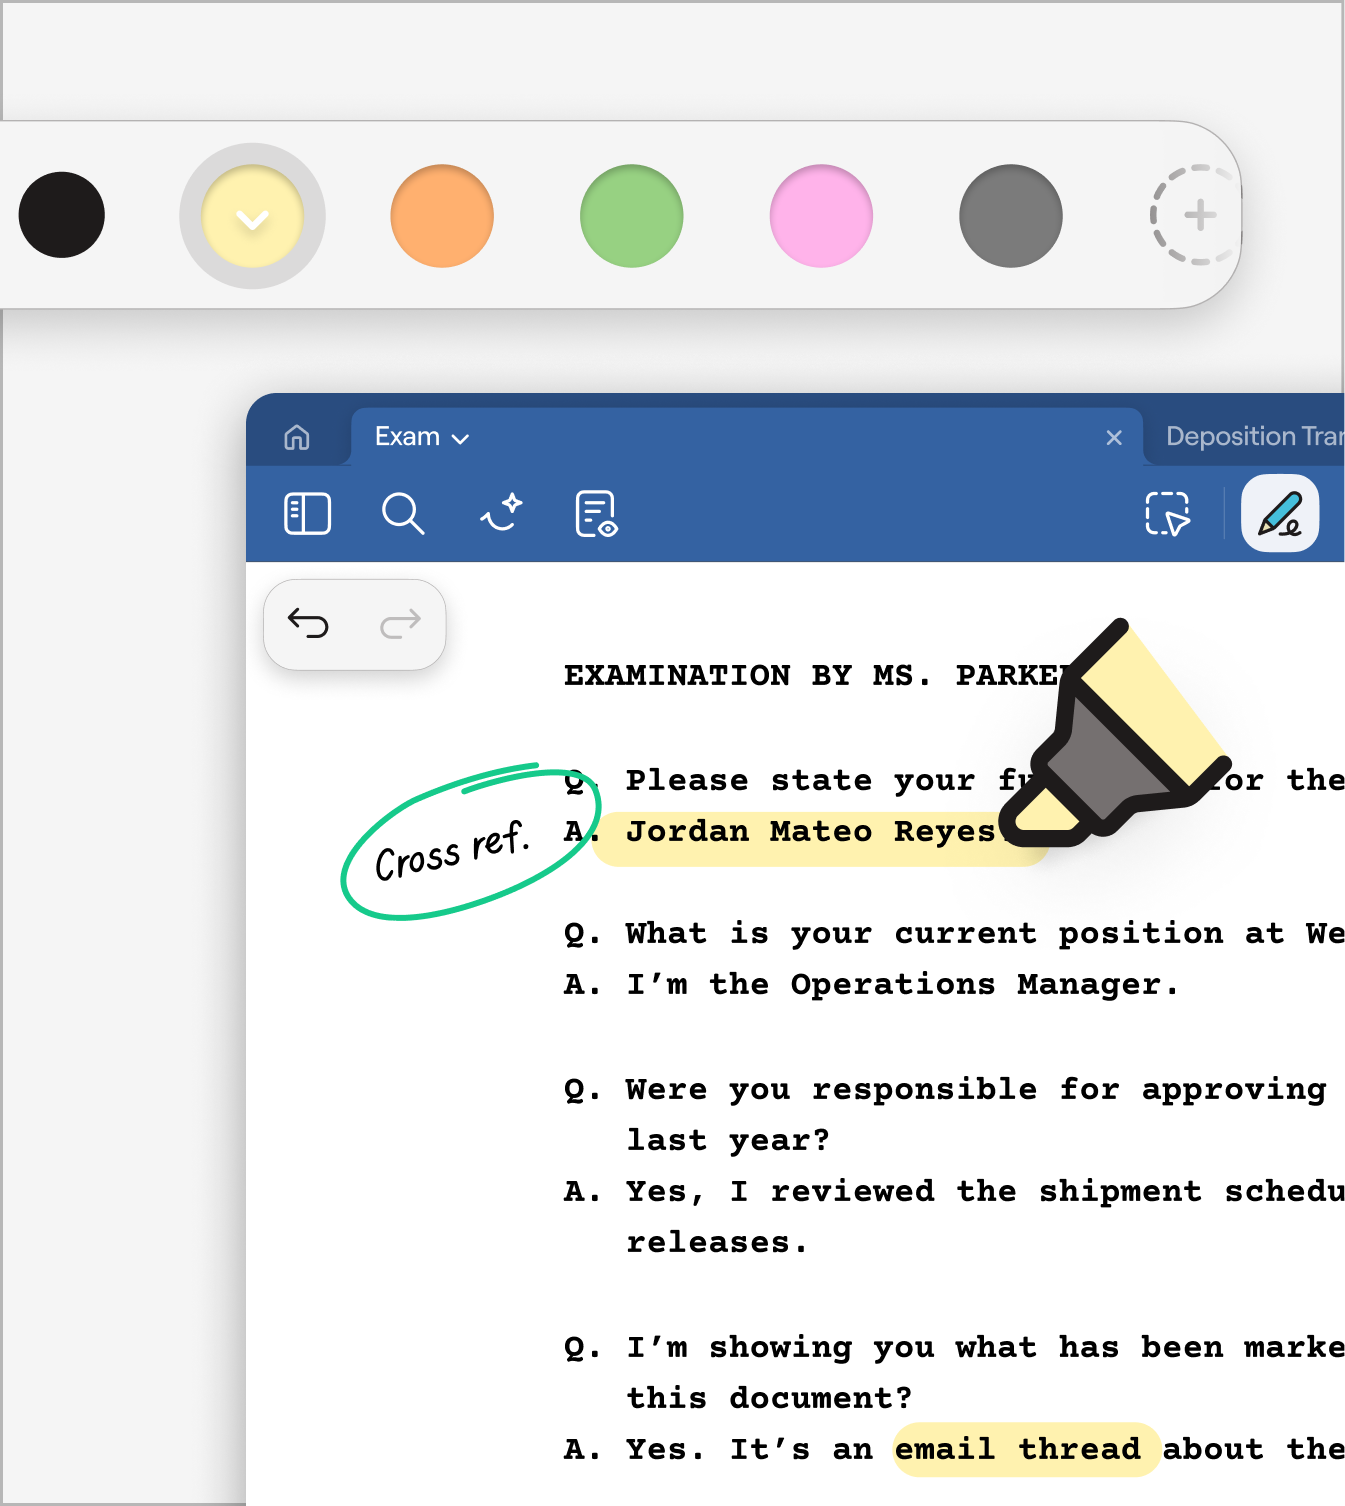Undo the last annotation
1345x1506 pixels.
coord(308,624)
